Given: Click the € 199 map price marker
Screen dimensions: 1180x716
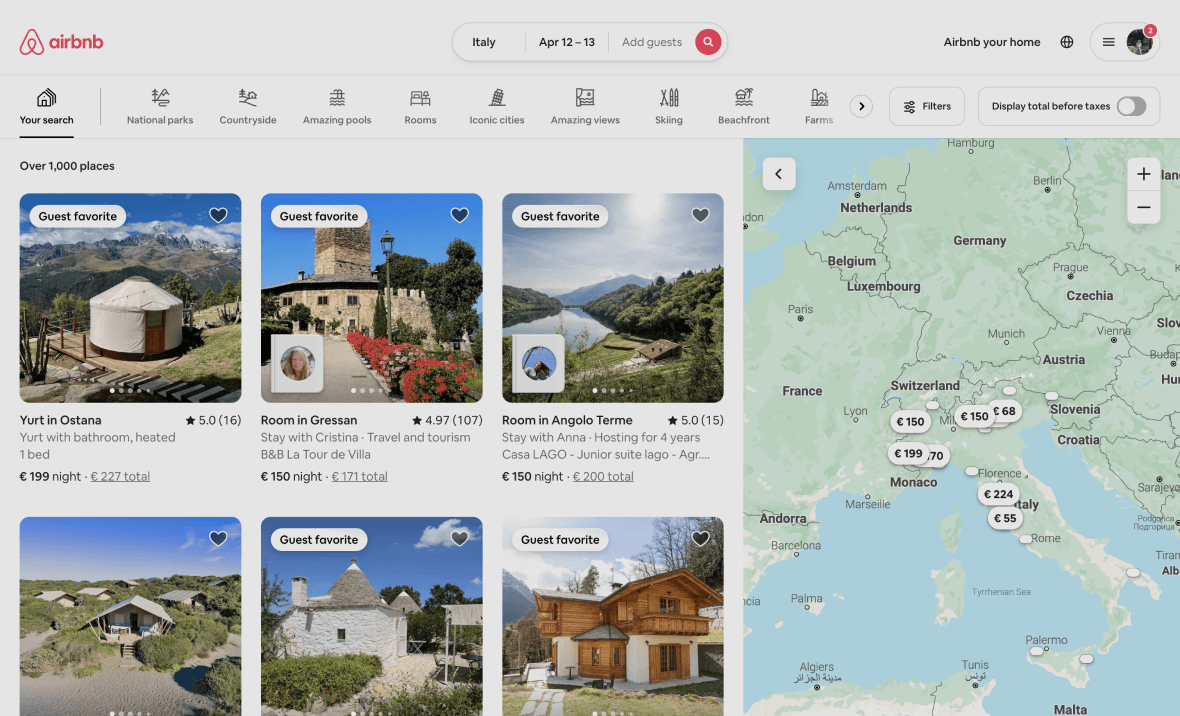Looking at the screenshot, I should coord(908,453).
